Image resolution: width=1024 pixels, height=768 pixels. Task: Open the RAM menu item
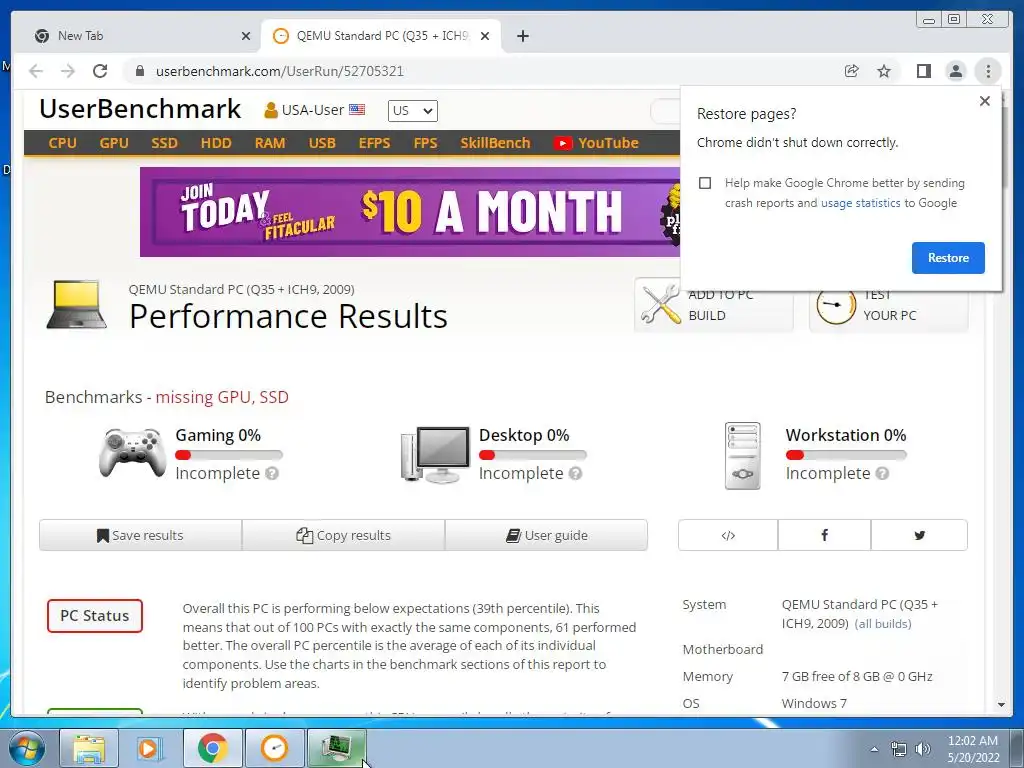[x=270, y=143]
